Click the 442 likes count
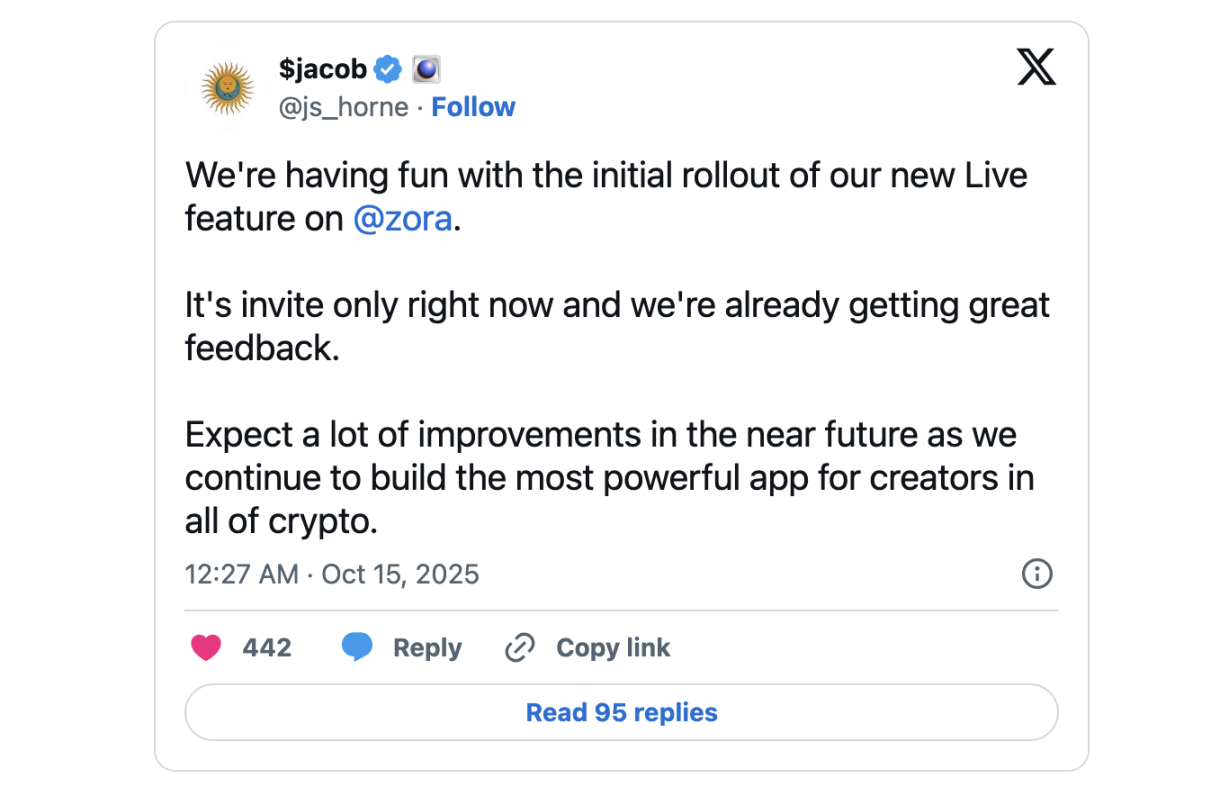Viewport: 1211px width, 796px height. tap(267, 648)
